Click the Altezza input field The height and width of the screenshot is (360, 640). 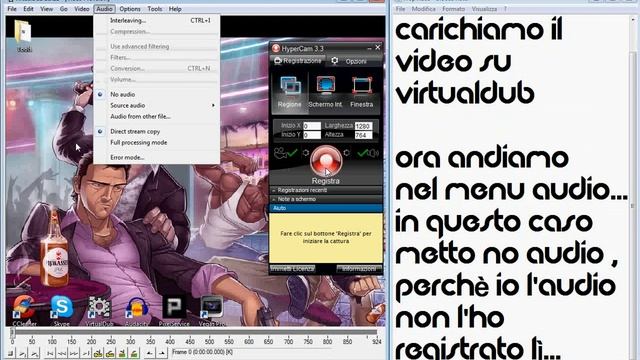pyautogui.click(x=363, y=135)
